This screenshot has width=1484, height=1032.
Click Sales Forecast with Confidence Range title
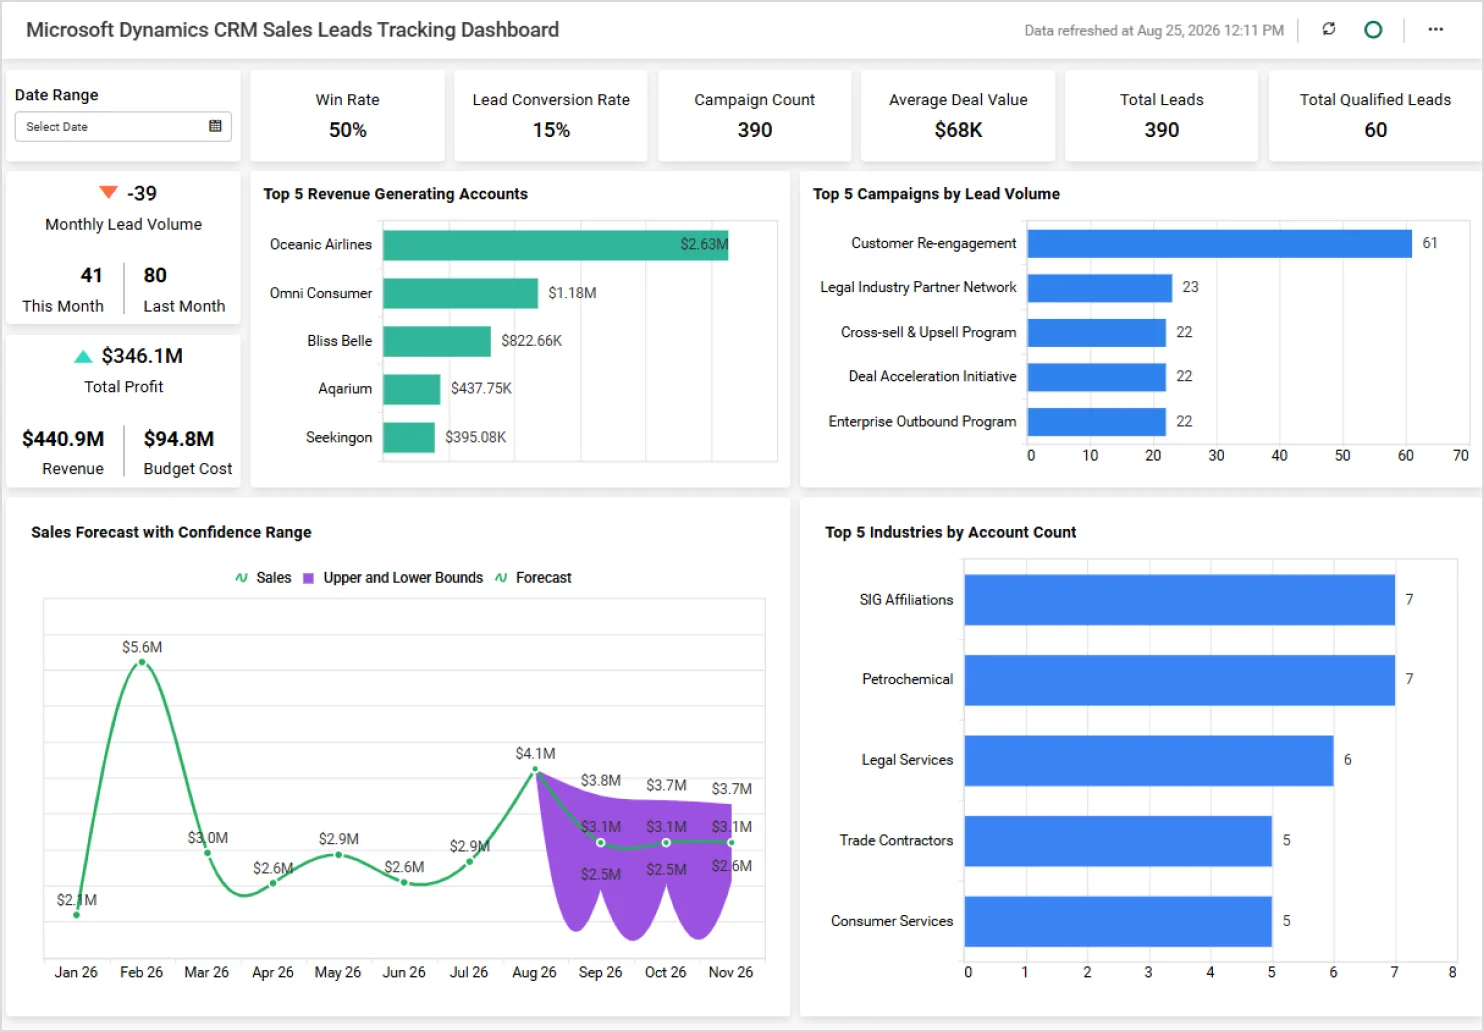[171, 532]
